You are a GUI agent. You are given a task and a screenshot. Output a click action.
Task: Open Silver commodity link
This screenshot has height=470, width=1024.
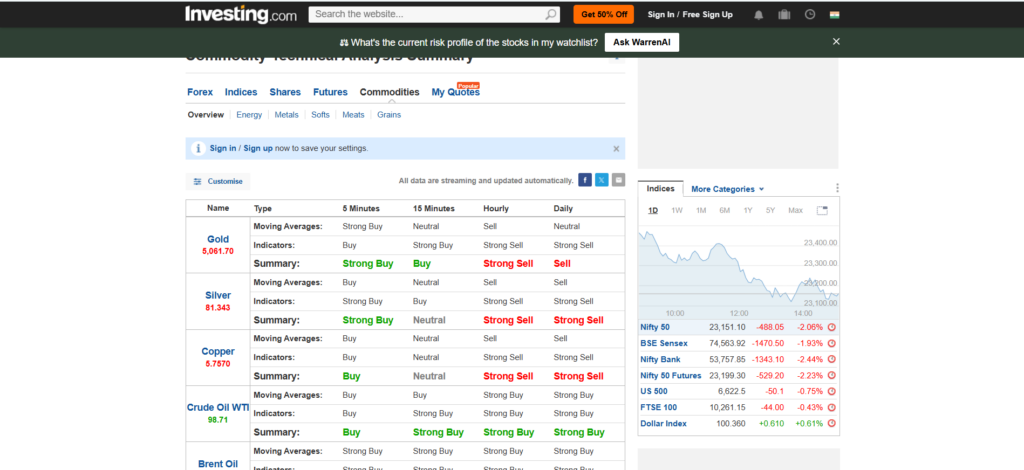pyautogui.click(x=218, y=295)
